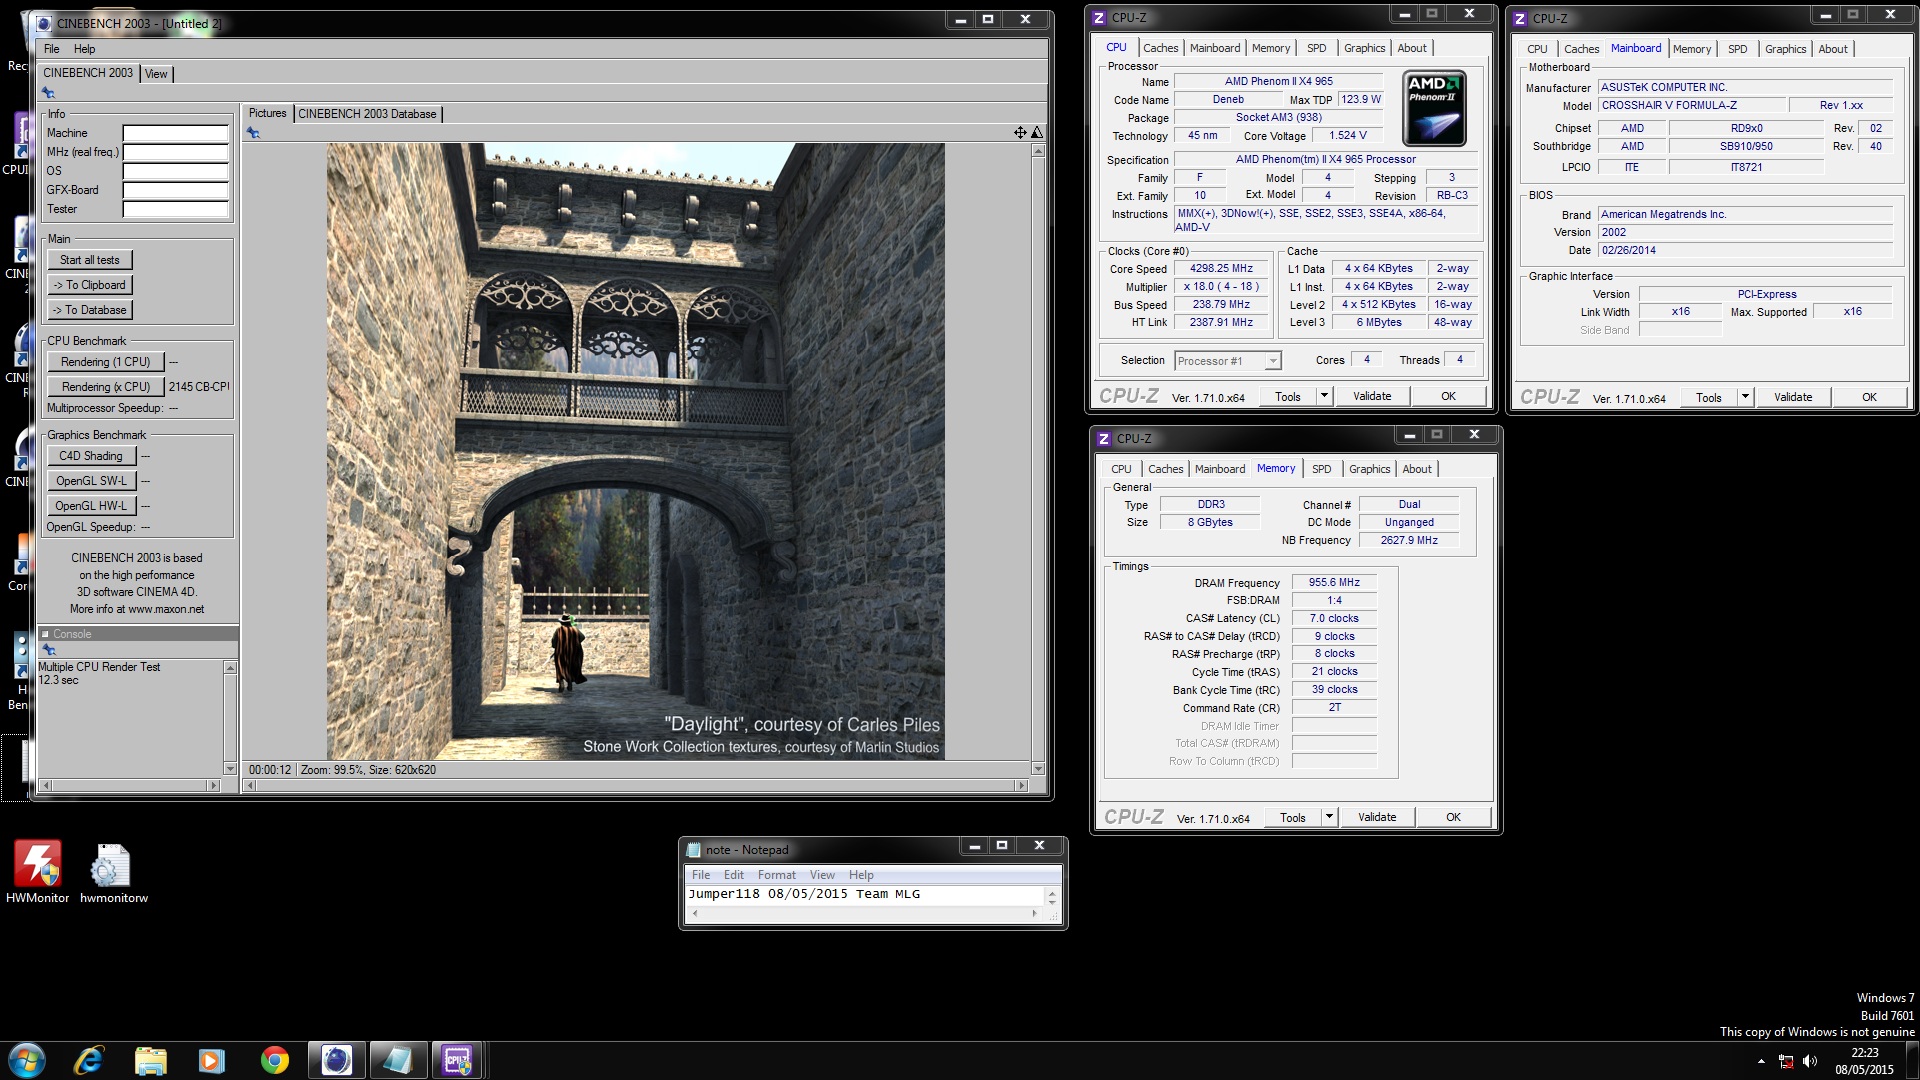
Task: Open Edit menu in Notepad
Action: click(733, 875)
